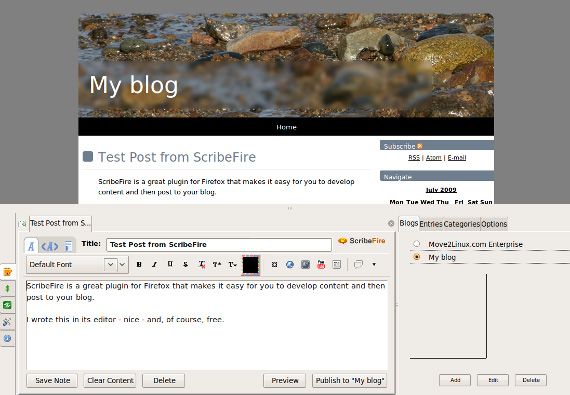Subscribe via the RSS link
The image size is (570, 395).
414,158
